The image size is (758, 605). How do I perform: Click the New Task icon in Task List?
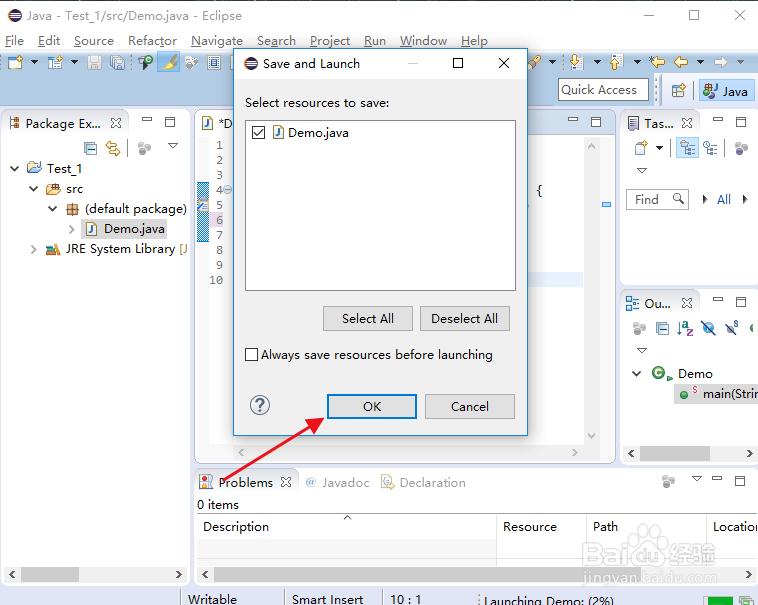(x=641, y=148)
